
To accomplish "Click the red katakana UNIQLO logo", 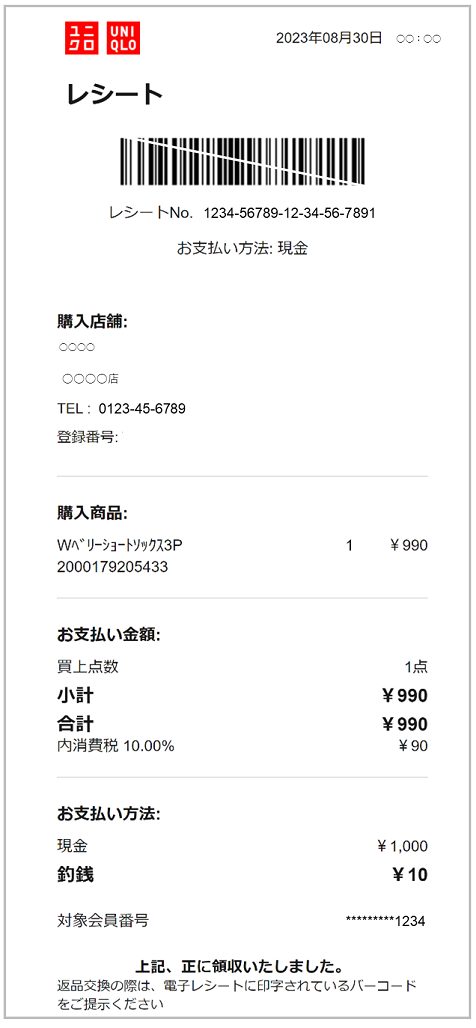I will point(82,38).
